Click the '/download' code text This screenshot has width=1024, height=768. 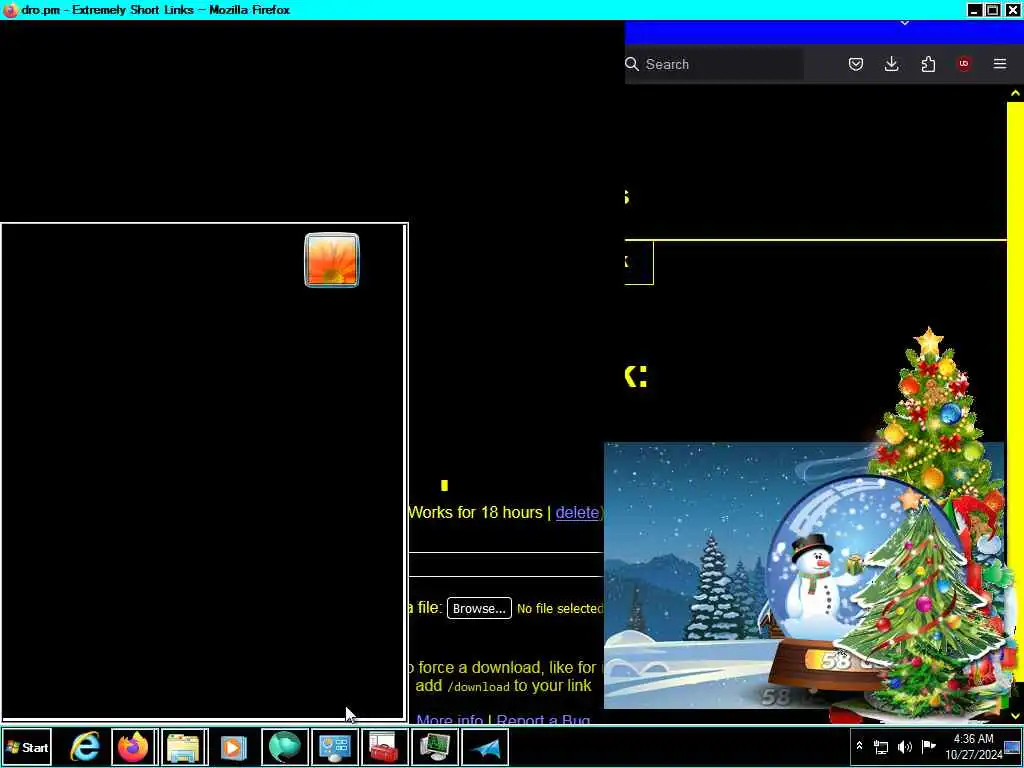(x=478, y=687)
